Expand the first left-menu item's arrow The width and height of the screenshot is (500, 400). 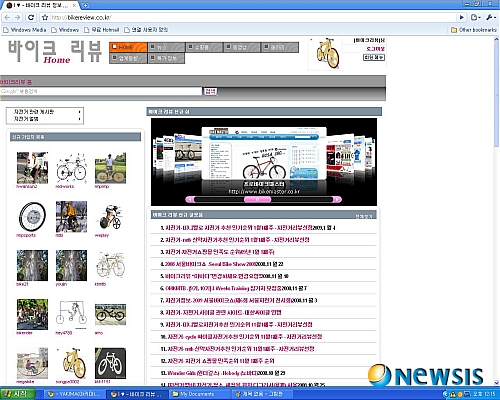79,112
